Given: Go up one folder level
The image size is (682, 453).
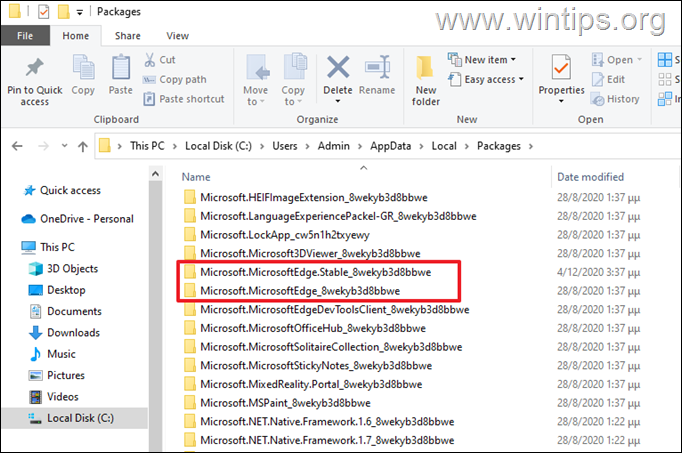Looking at the screenshot, I should pyautogui.click(x=83, y=146).
